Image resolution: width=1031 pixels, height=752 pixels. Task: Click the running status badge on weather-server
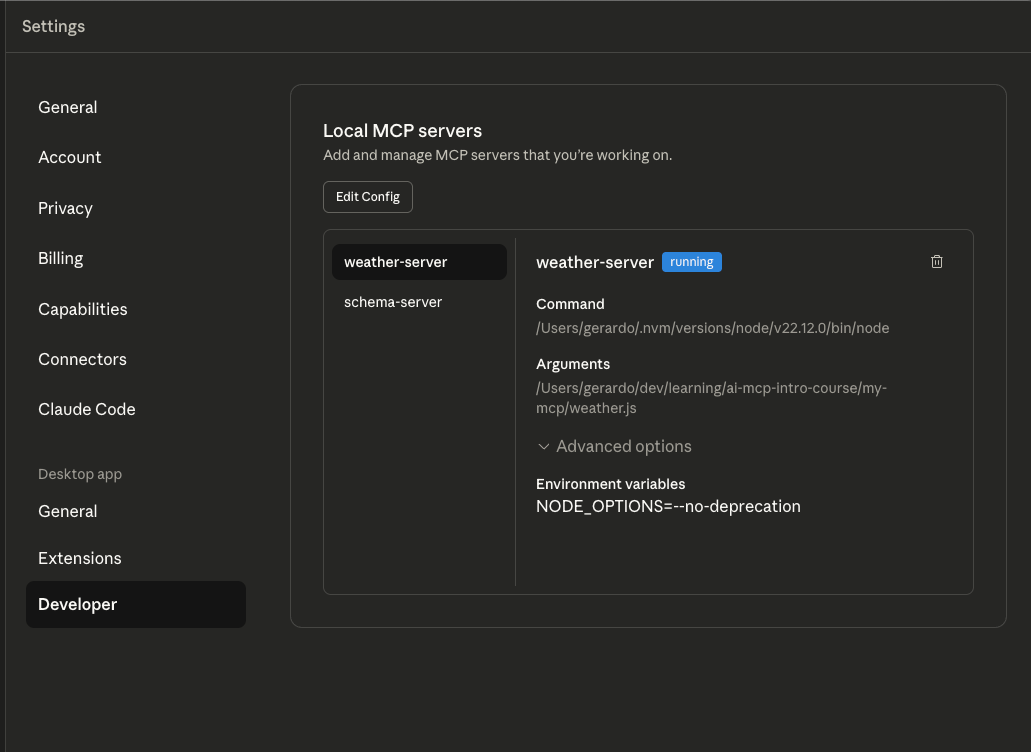coord(691,262)
